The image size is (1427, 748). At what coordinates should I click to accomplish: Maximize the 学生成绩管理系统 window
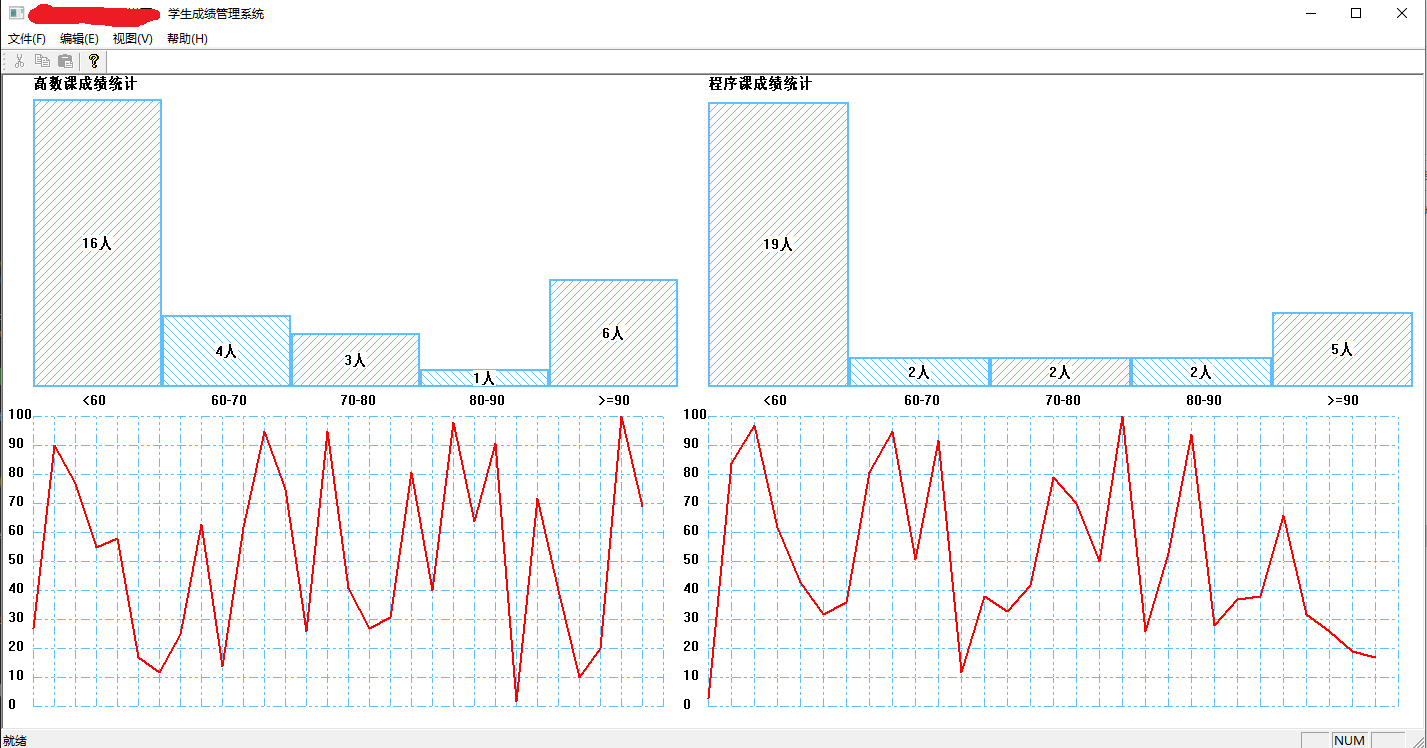tap(1356, 13)
